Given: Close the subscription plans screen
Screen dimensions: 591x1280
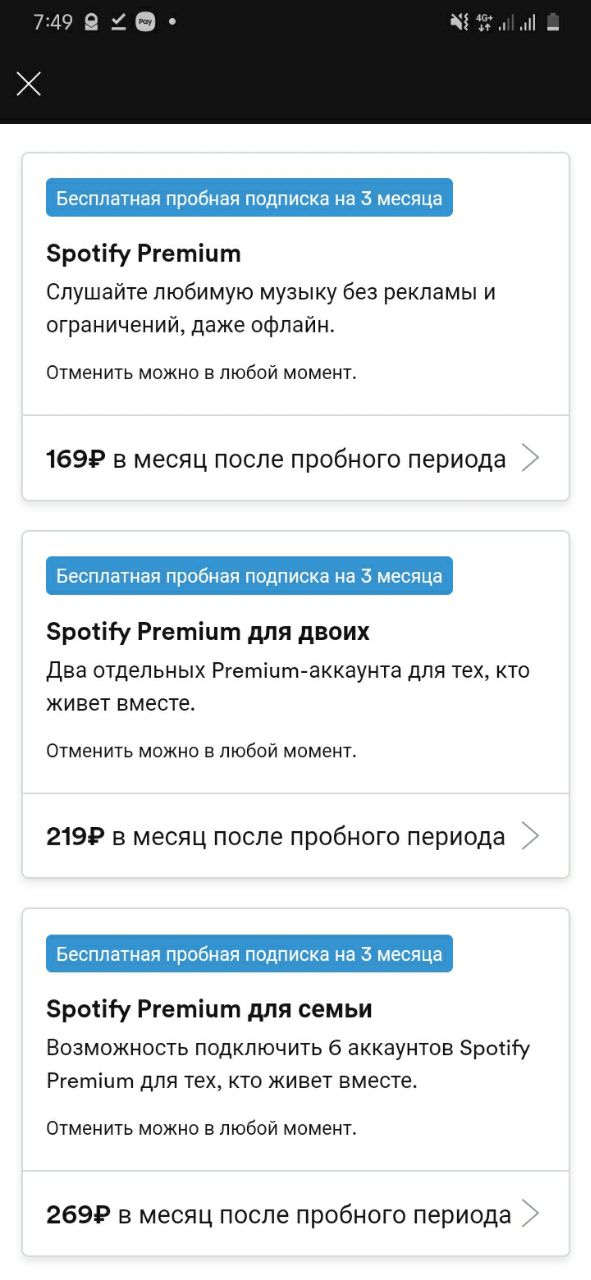Looking at the screenshot, I should [29, 84].
